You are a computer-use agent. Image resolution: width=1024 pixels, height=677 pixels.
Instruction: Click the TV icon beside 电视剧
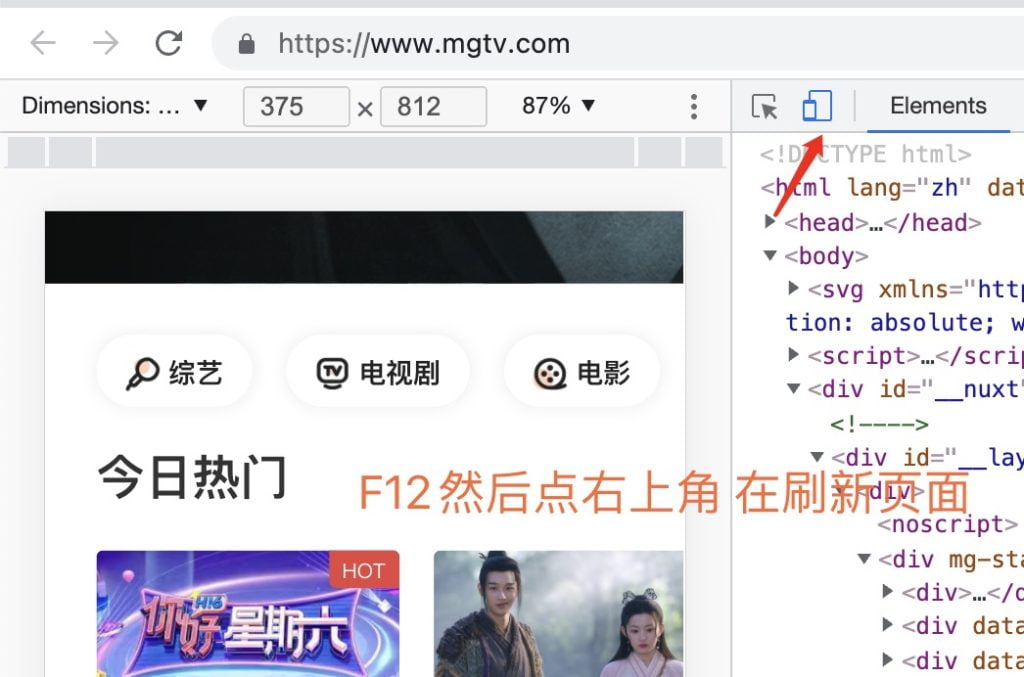click(x=332, y=373)
